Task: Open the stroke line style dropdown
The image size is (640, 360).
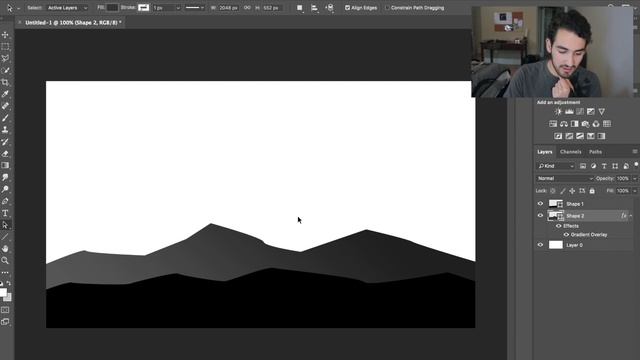Action: click(x=195, y=8)
